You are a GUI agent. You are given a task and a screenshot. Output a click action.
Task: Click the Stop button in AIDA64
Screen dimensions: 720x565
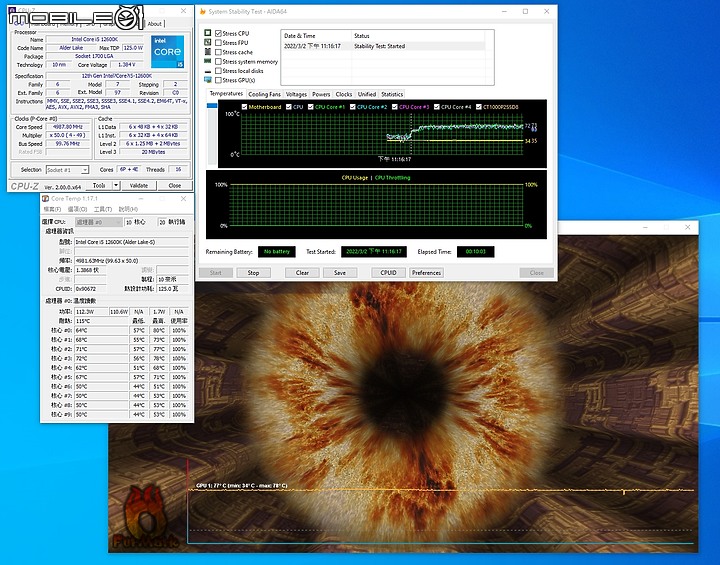[253, 273]
